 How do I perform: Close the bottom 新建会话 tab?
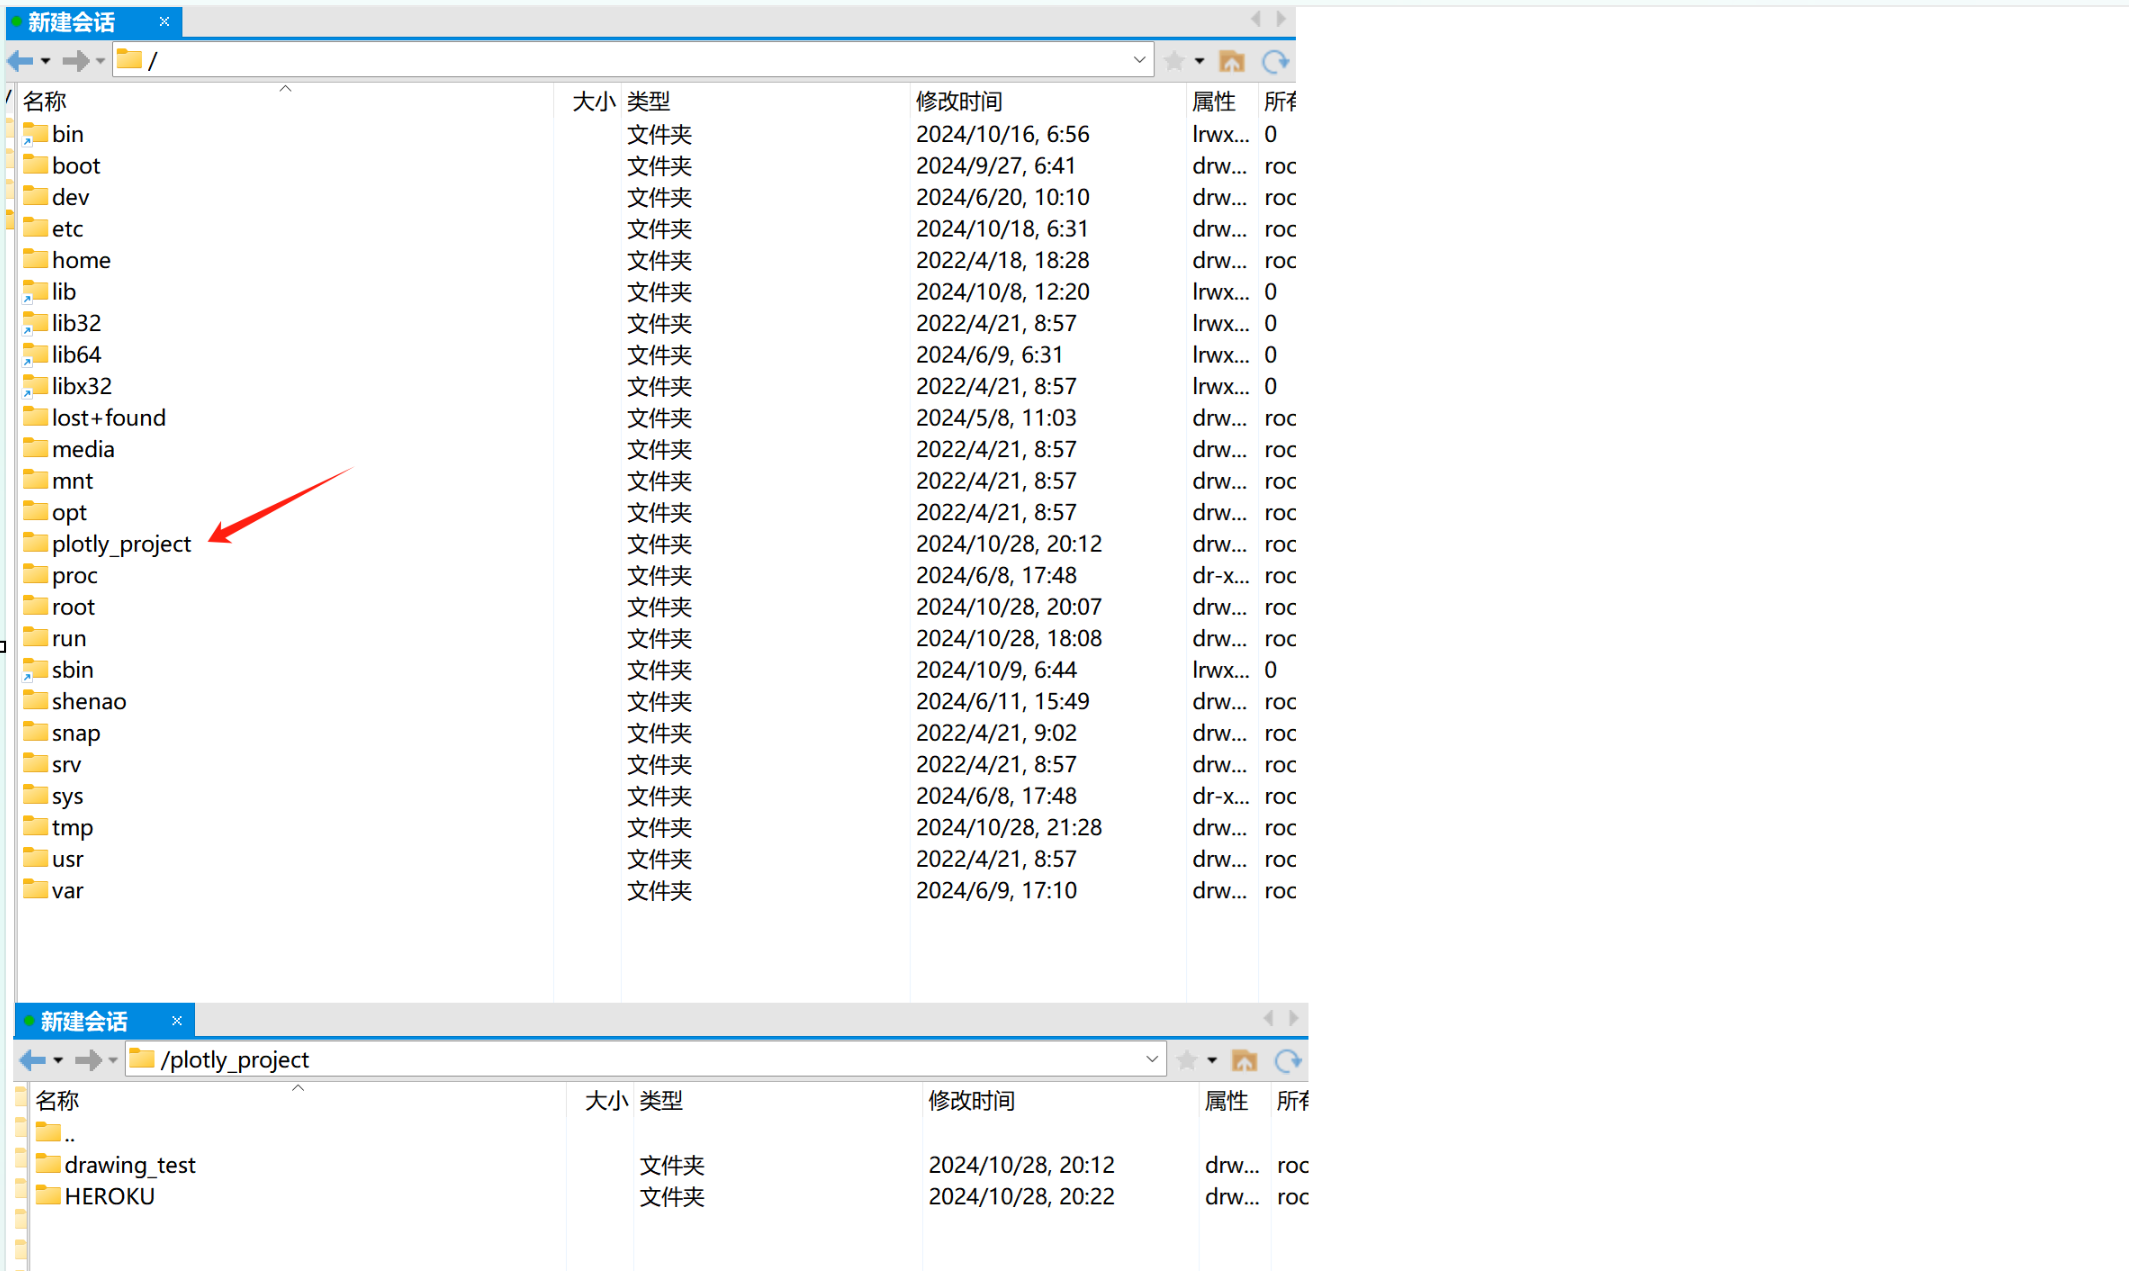tap(177, 1020)
